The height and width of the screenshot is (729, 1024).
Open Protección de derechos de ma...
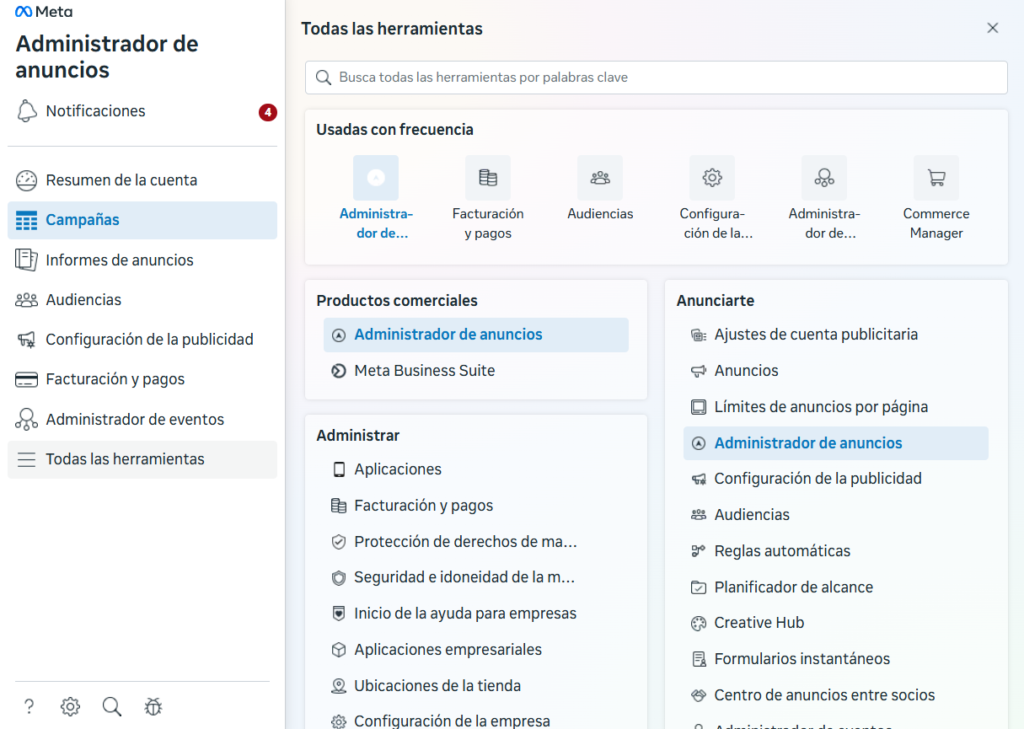pyautogui.click(x=476, y=542)
